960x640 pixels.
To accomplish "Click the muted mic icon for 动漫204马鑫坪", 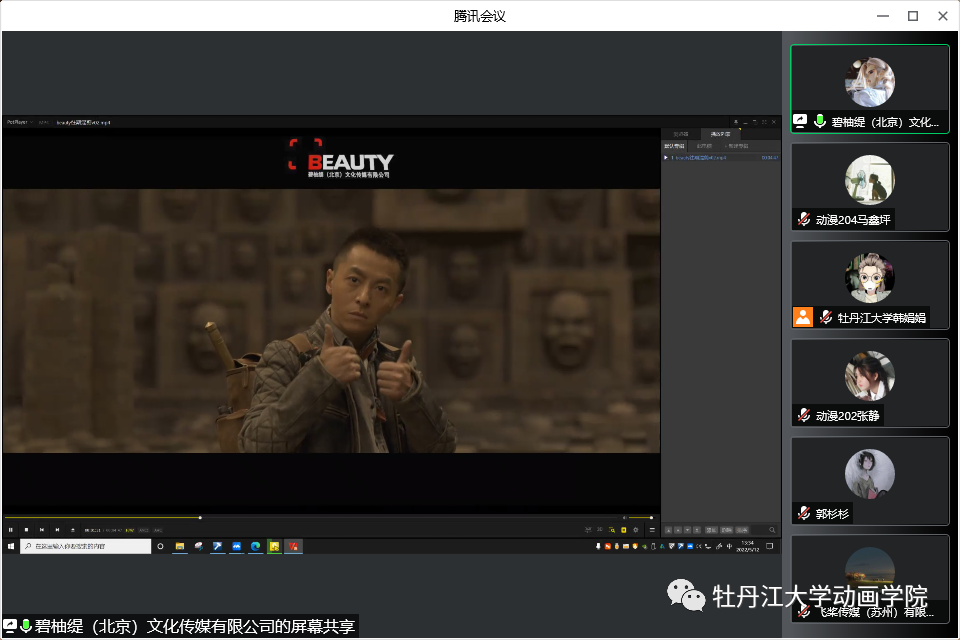I will (804, 219).
